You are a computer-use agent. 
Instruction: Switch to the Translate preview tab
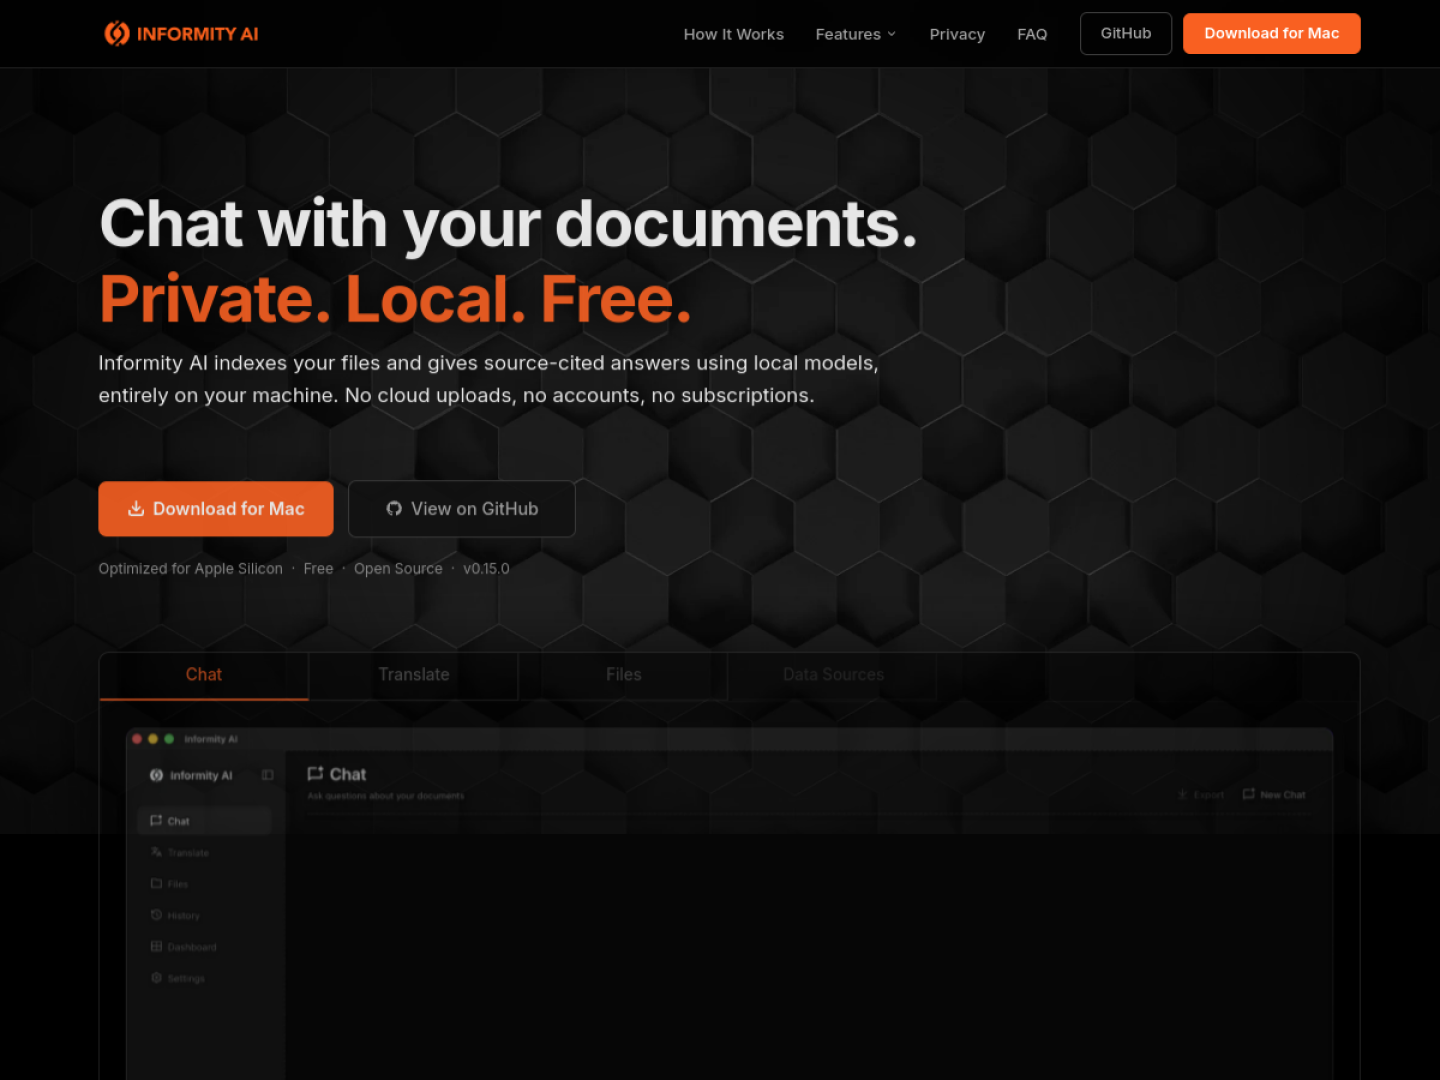point(414,675)
